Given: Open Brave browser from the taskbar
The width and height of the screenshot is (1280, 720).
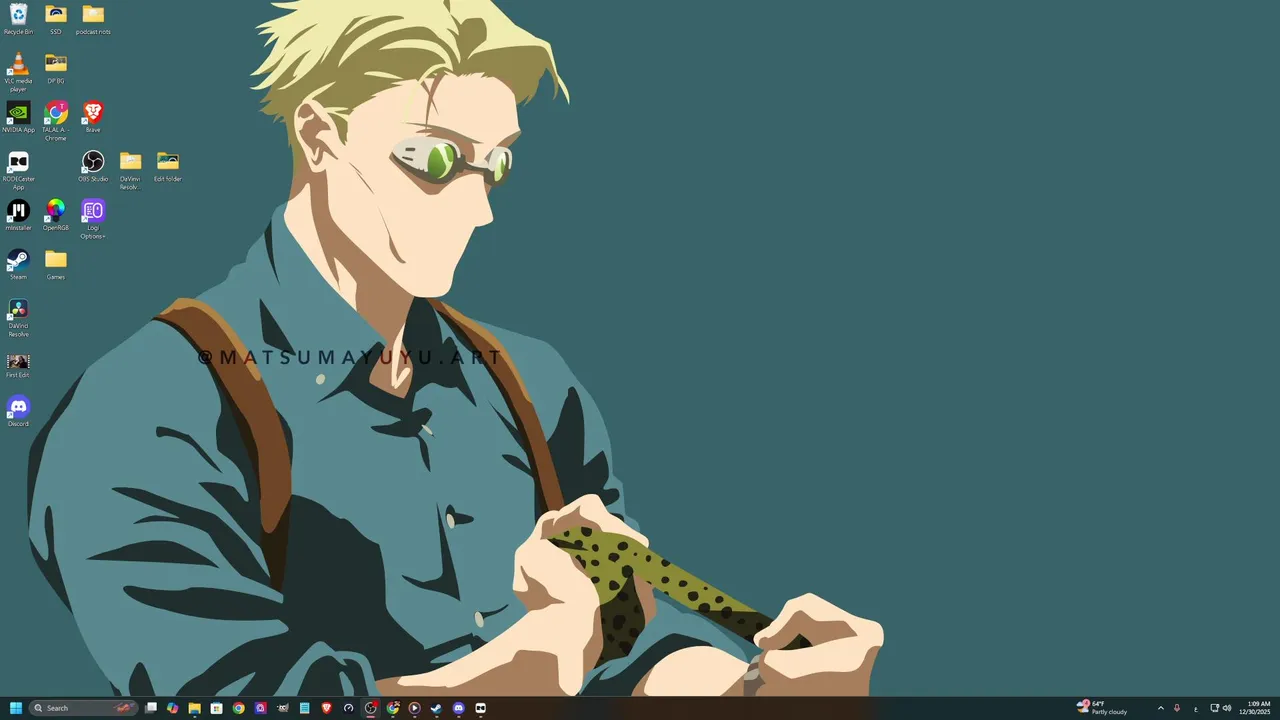Looking at the screenshot, I should click(326, 708).
